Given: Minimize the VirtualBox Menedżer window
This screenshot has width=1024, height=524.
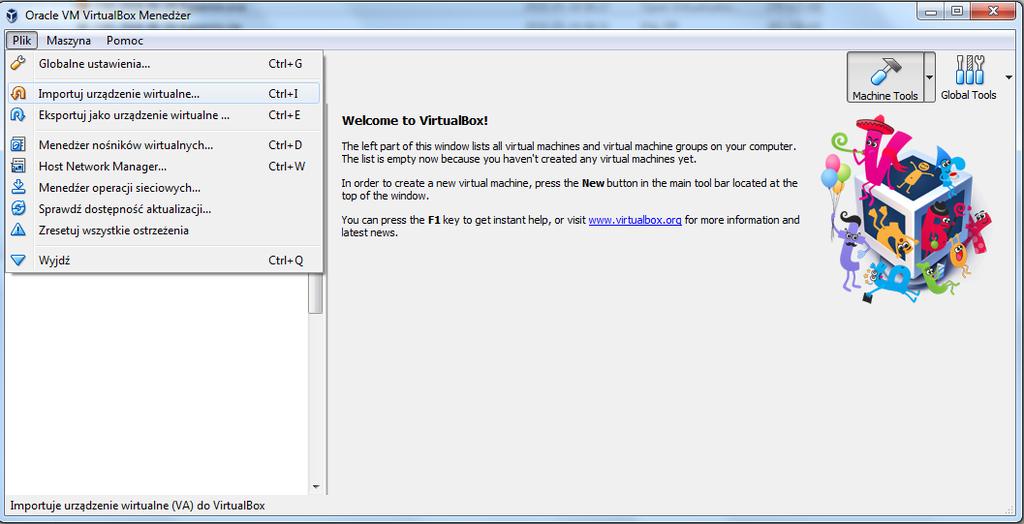Looking at the screenshot, I should (x=930, y=12).
